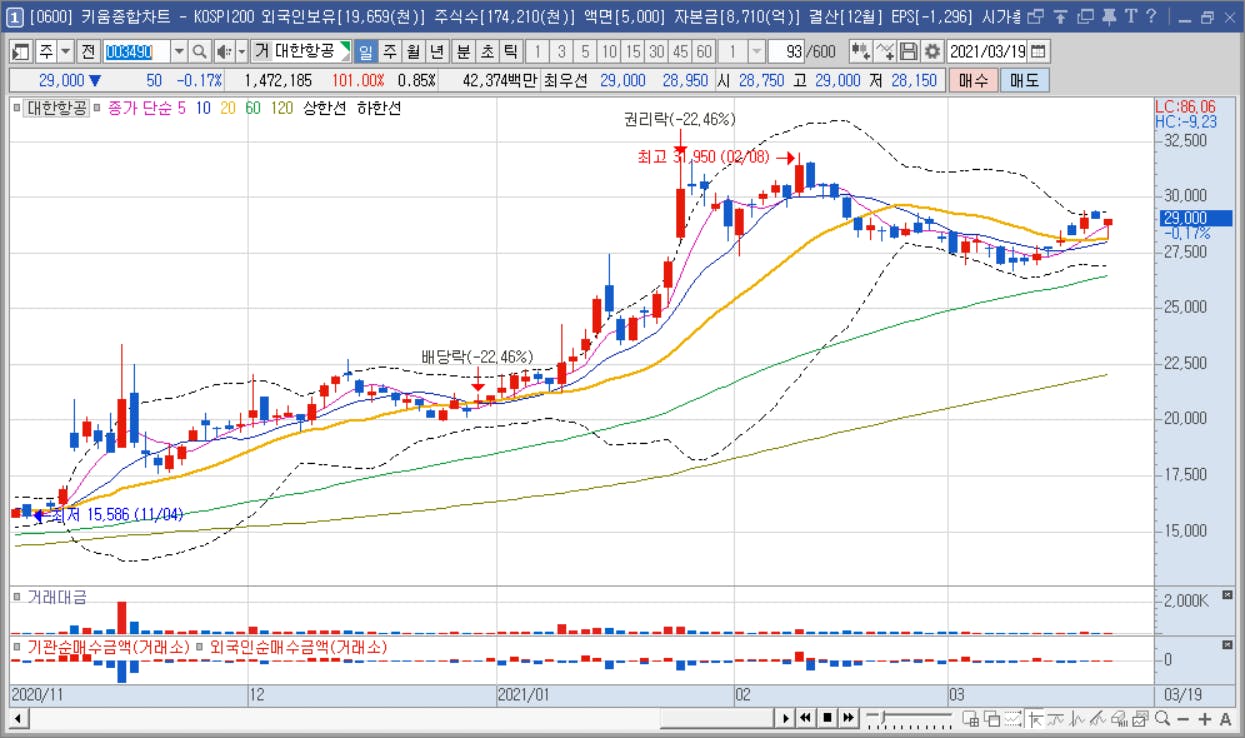The height and width of the screenshot is (738, 1245).
Task: Open chart settings gear icon
Action: point(933,51)
